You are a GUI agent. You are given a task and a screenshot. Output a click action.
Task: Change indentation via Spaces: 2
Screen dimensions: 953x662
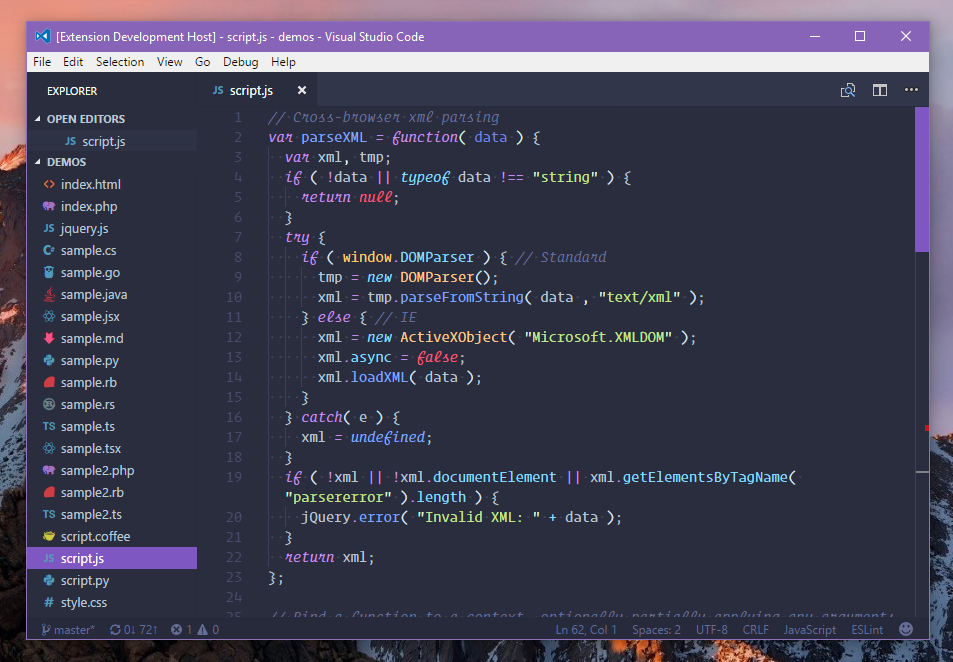point(656,630)
